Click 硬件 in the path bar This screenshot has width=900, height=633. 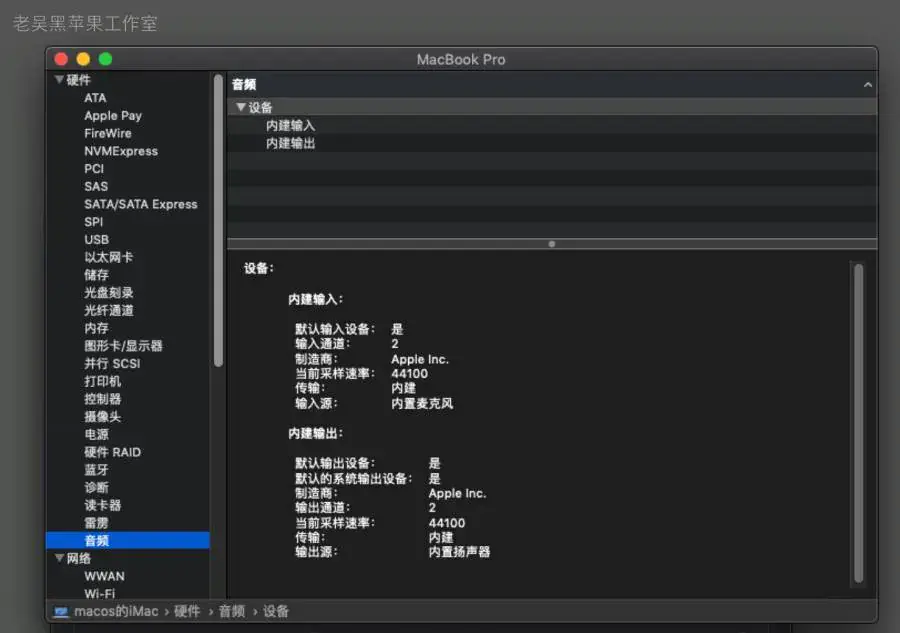tap(187, 612)
